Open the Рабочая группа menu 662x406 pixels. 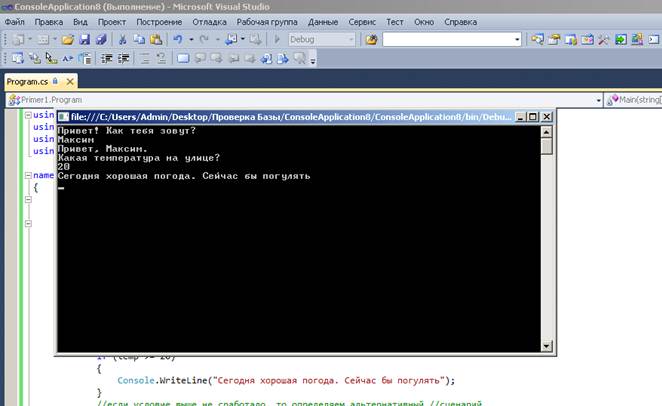(x=267, y=22)
